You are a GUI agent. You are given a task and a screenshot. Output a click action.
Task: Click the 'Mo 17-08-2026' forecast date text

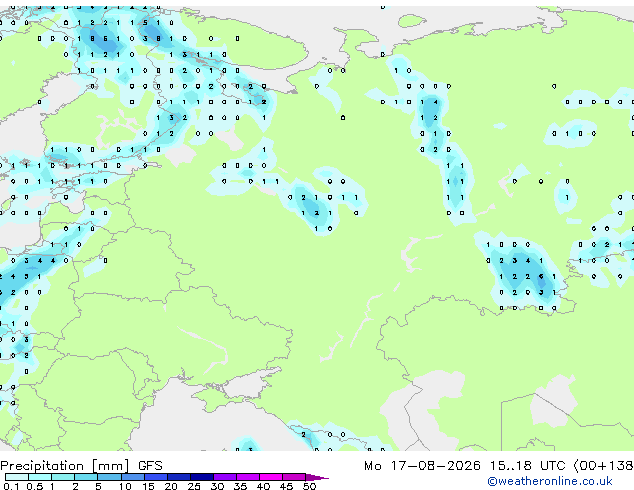point(422,466)
